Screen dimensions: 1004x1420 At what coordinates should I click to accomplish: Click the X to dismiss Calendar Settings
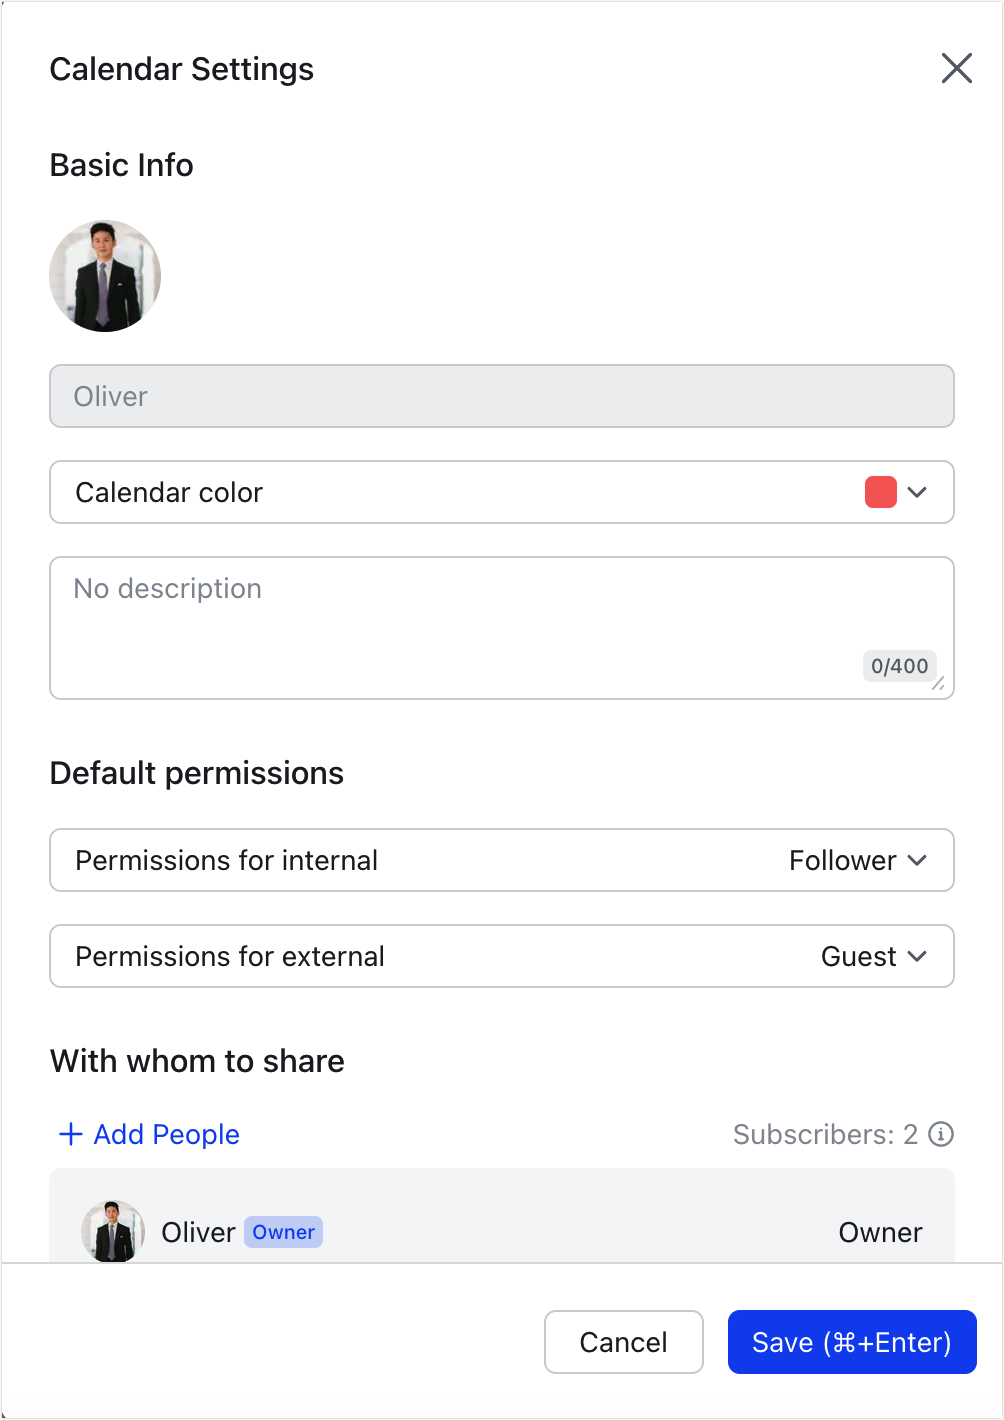pyautogui.click(x=956, y=68)
